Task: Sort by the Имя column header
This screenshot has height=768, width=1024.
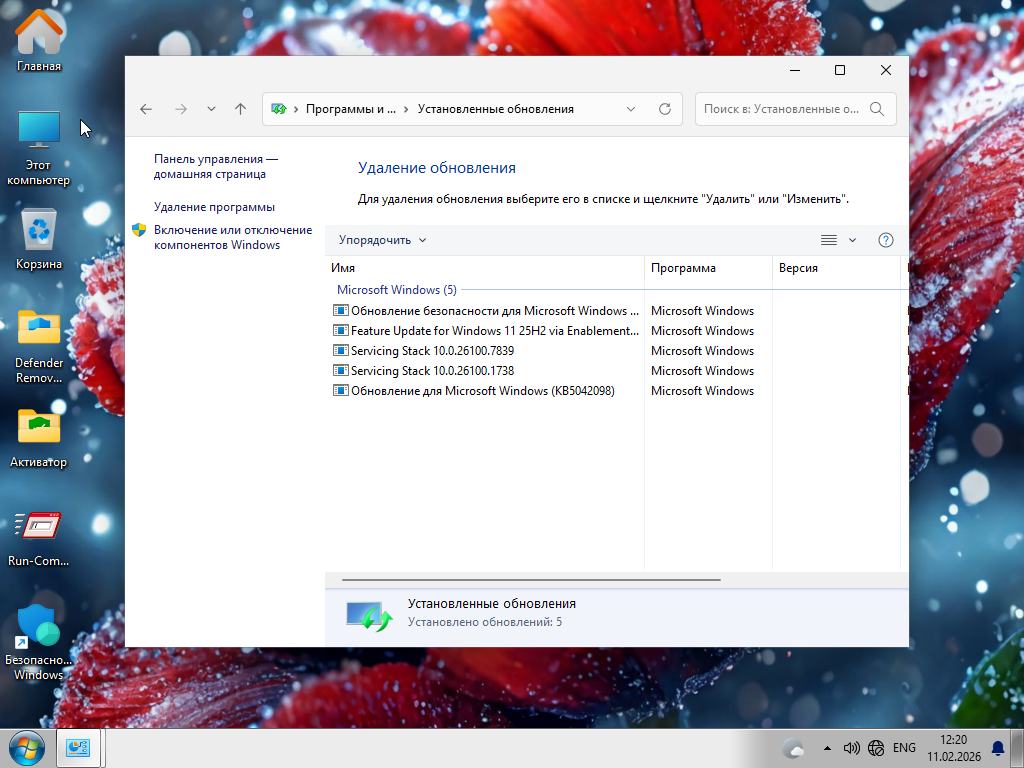Action: click(x=484, y=268)
